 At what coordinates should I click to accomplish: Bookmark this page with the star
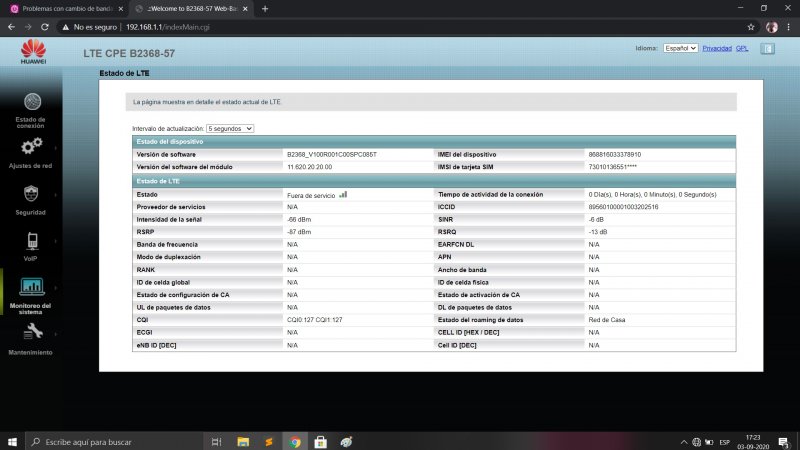[751, 27]
